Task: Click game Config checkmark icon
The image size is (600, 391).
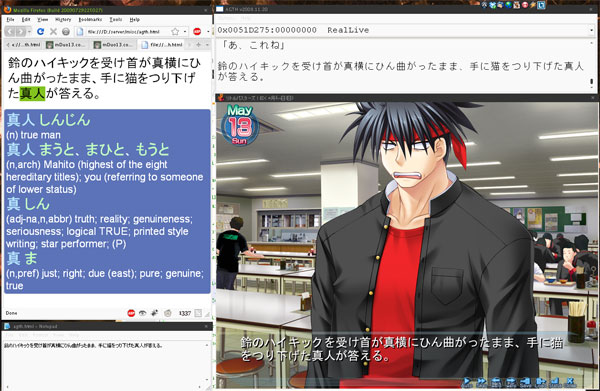Action: [x=555, y=382]
